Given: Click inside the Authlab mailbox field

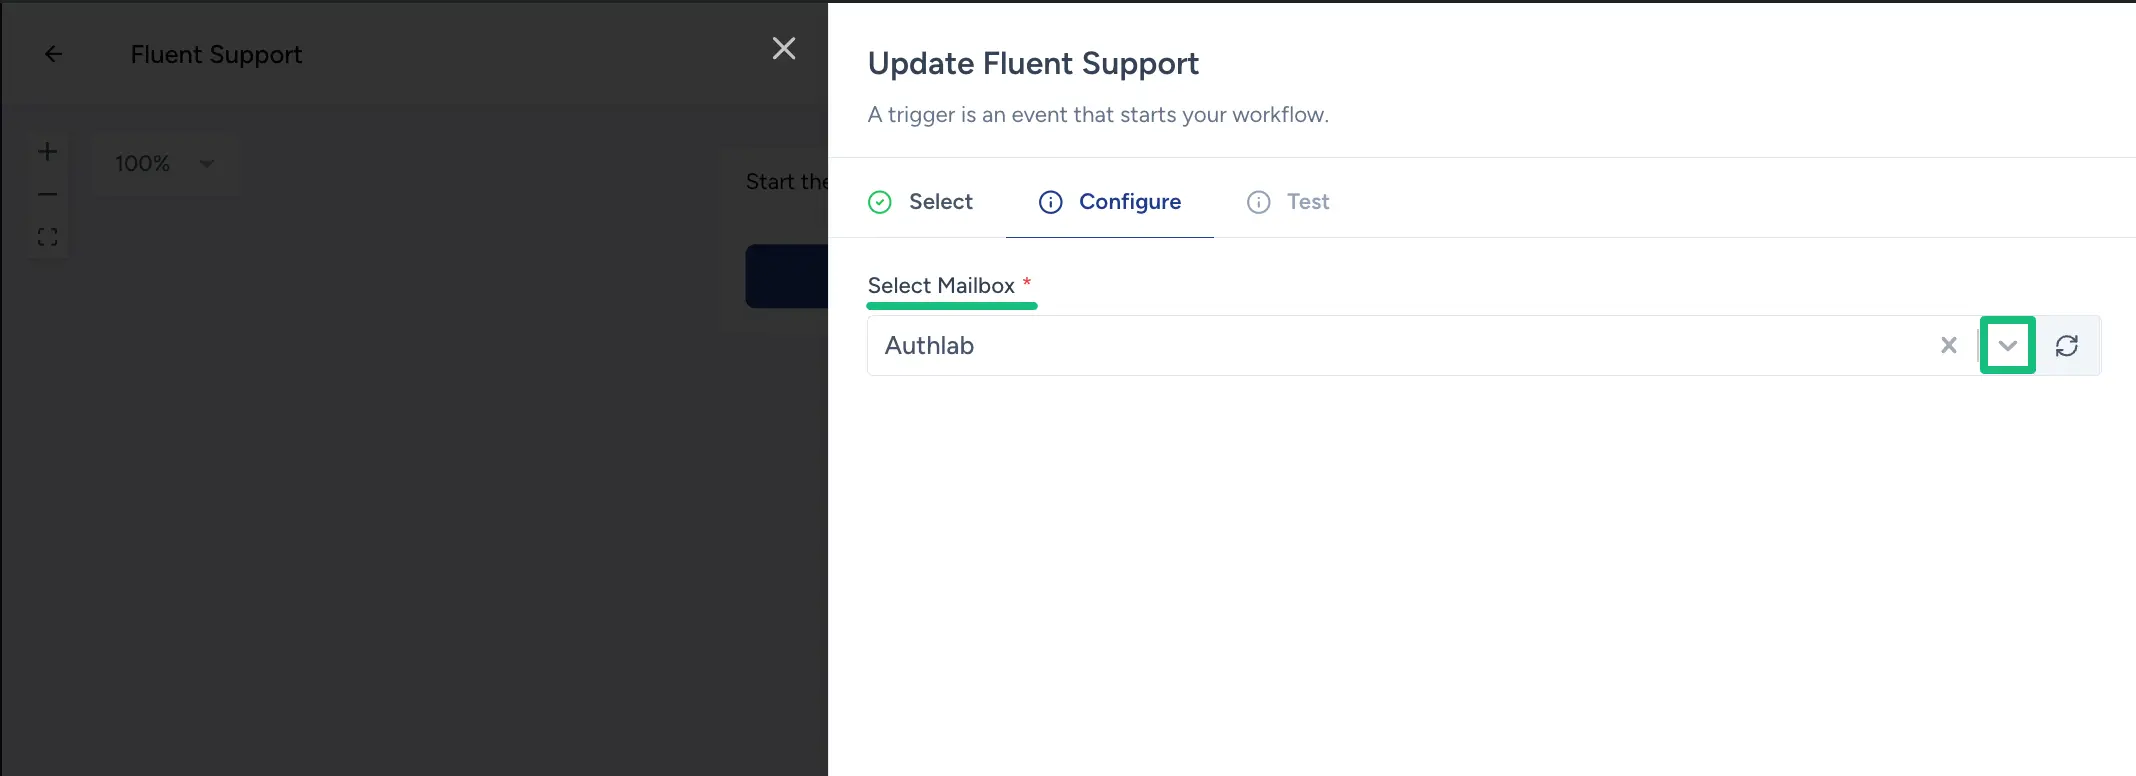Looking at the screenshot, I should [1400, 346].
